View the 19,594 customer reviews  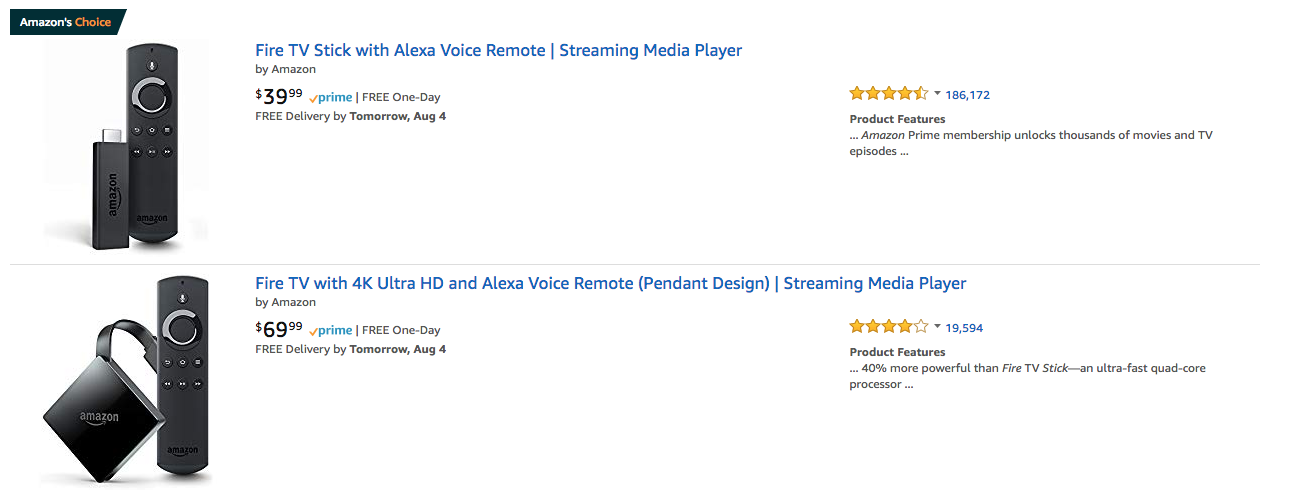pyautogui.click(x=964, y=328)
